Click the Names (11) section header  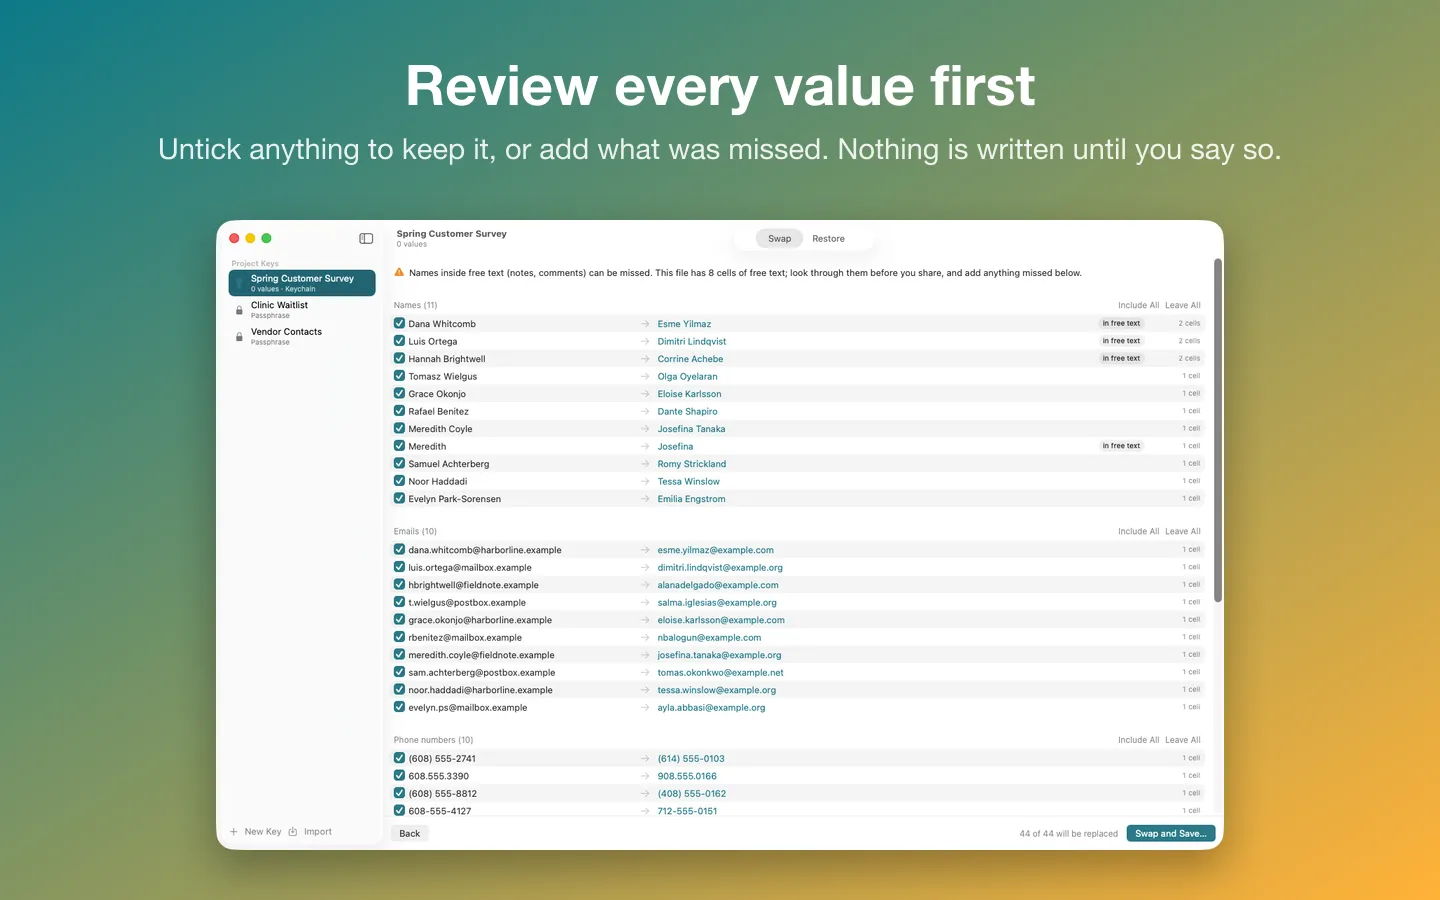point(415,305)
